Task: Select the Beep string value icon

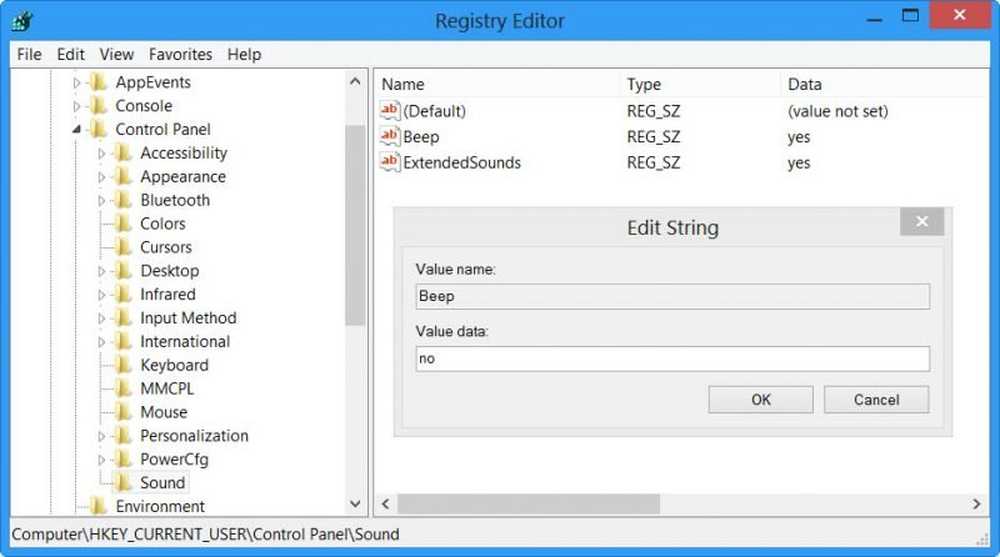Action: pos(390,137)
